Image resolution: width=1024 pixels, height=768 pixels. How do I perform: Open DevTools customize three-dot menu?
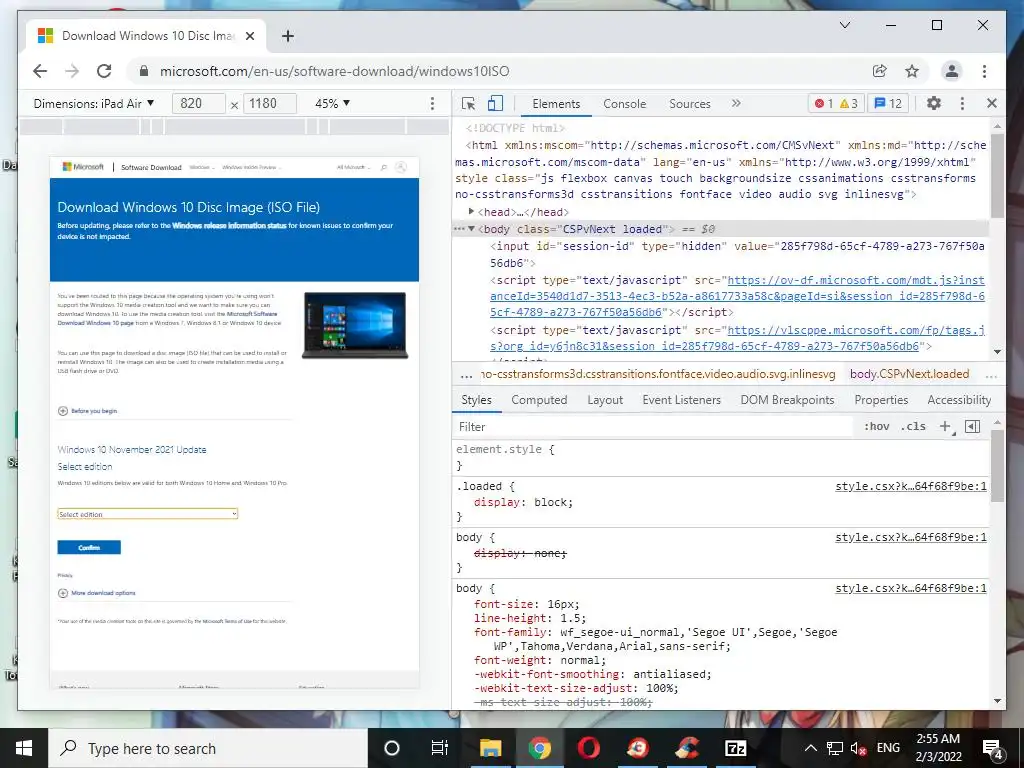[962, 103]
